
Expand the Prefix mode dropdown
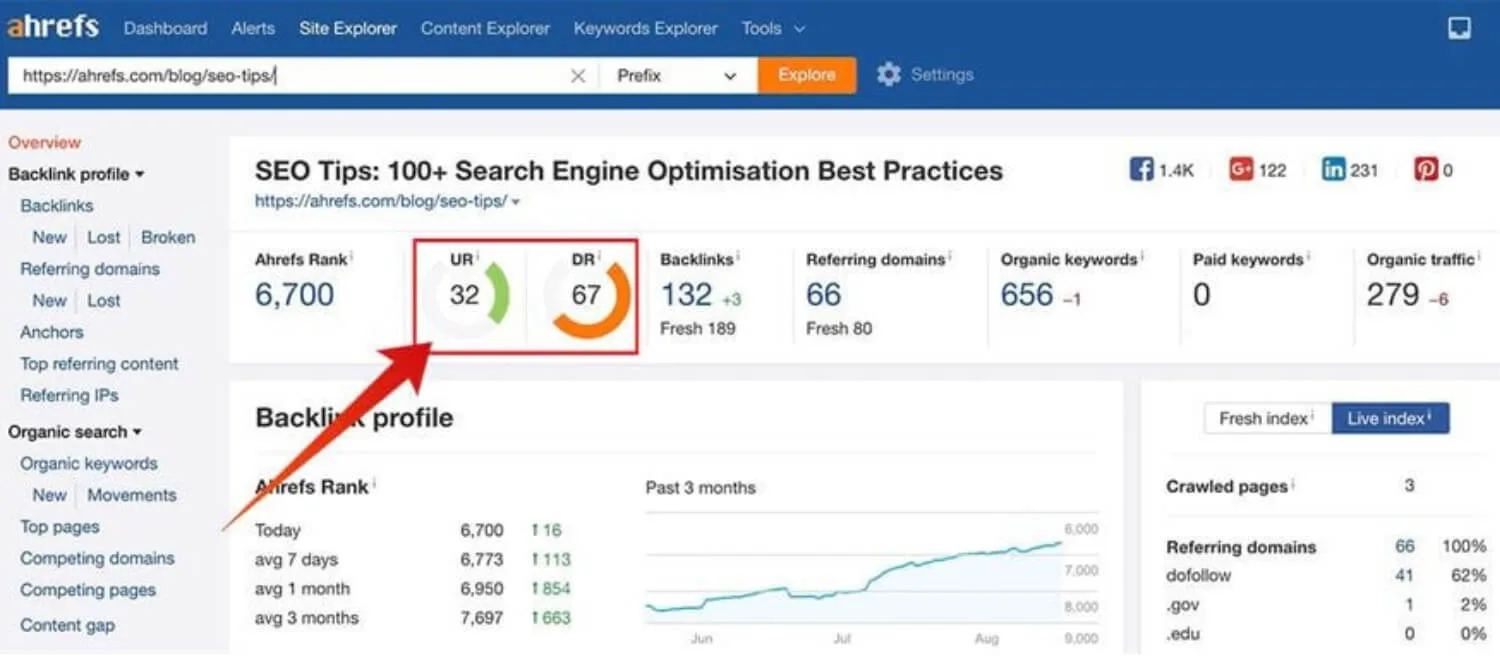[680, 74]
